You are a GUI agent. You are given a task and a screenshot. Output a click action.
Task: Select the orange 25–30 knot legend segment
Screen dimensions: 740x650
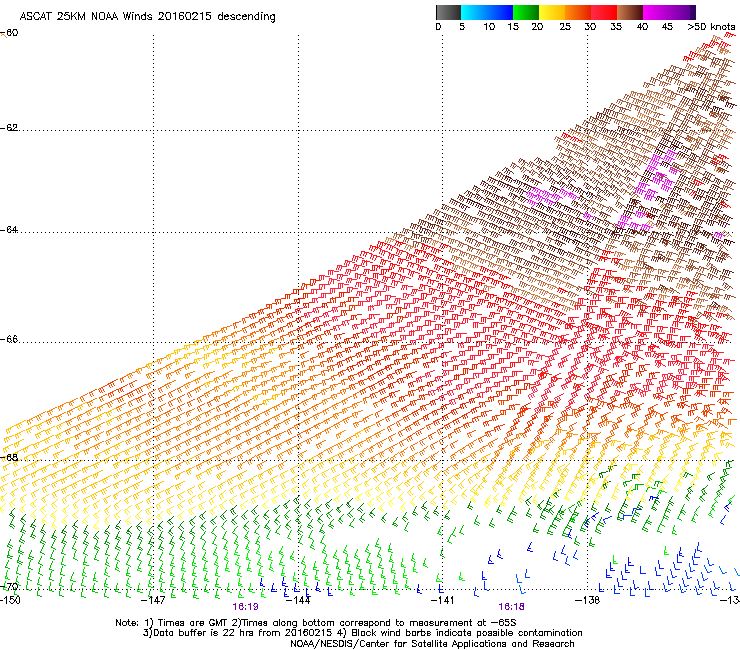point(578,12)
